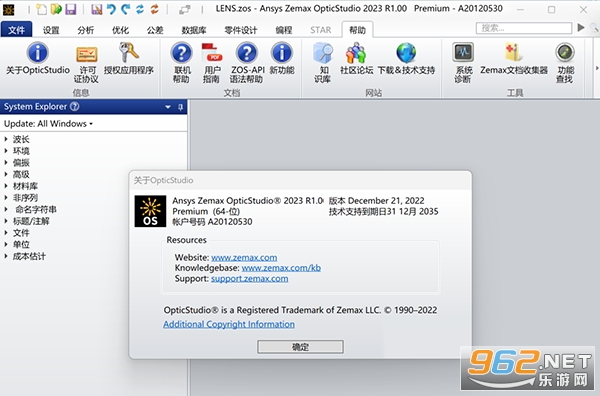Expand the 波长 tree node
Screen dimensions: 600x396
click(x=6, y=139)
